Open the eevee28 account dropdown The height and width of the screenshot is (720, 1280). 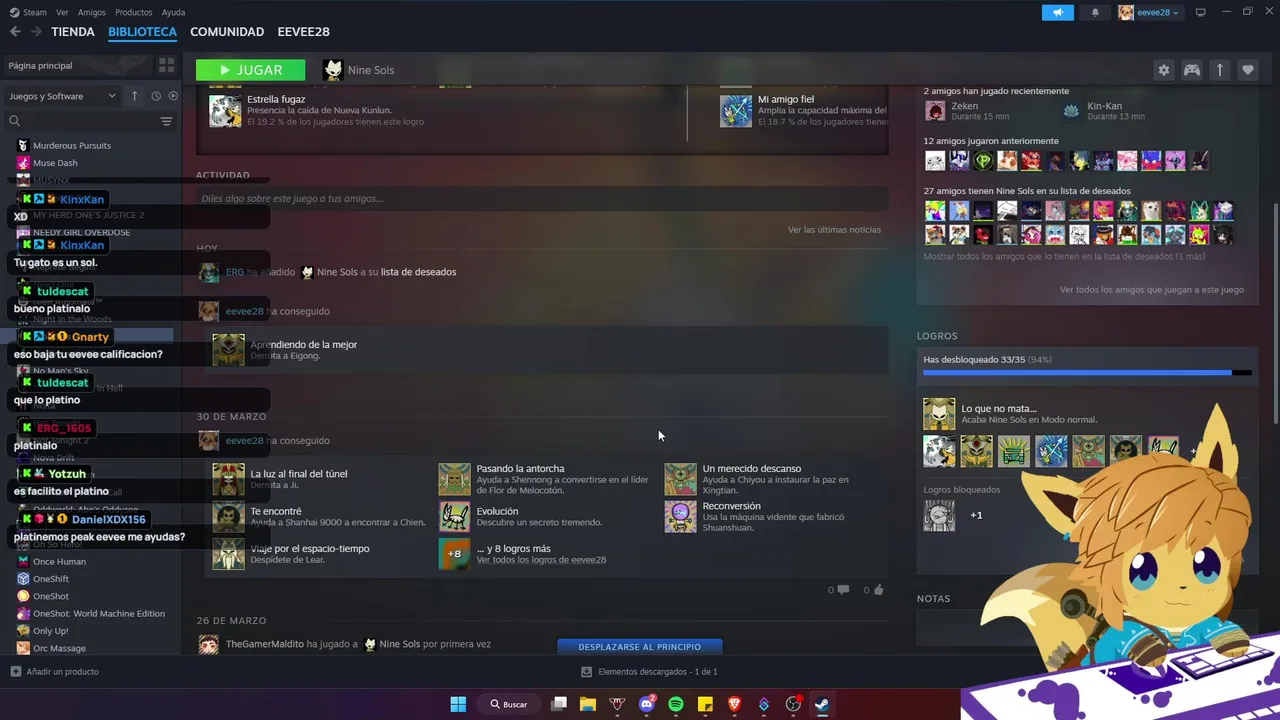tap(1149, 12)
